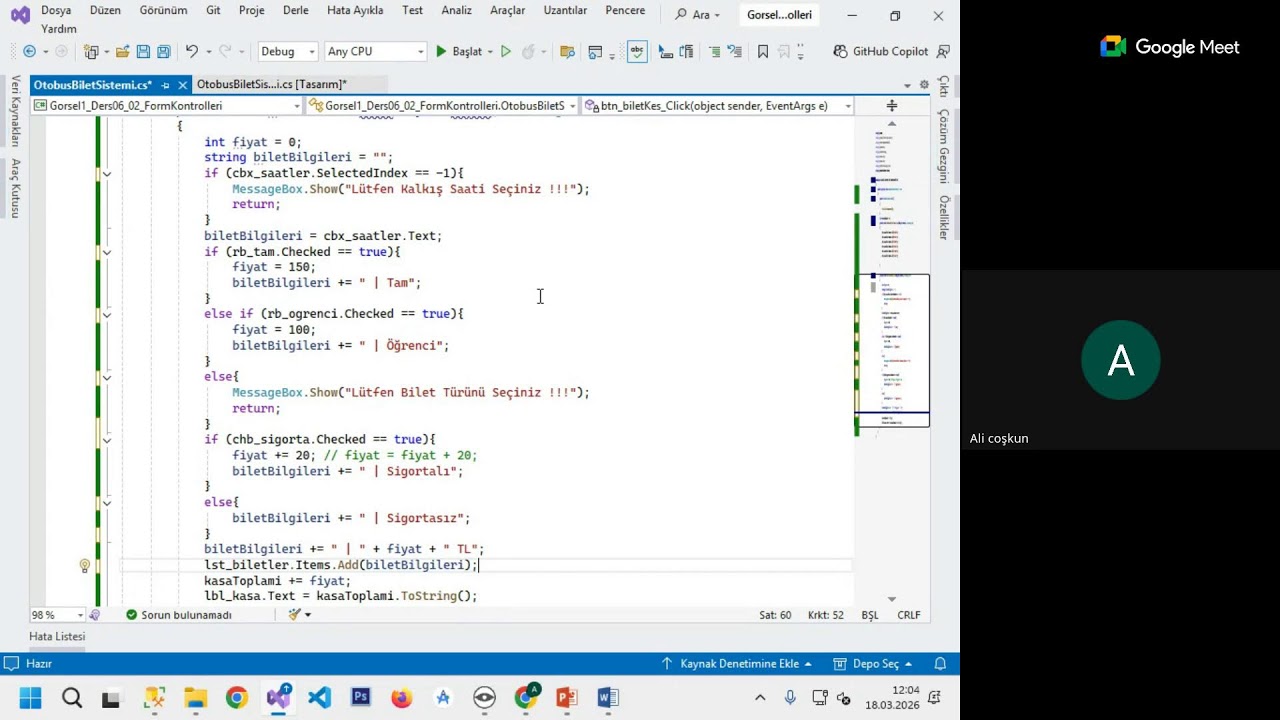Image resolution: width=1280 pixels, height=720 pixels.
Task: Click the split editor icon
Action: [x=892, y=105]
